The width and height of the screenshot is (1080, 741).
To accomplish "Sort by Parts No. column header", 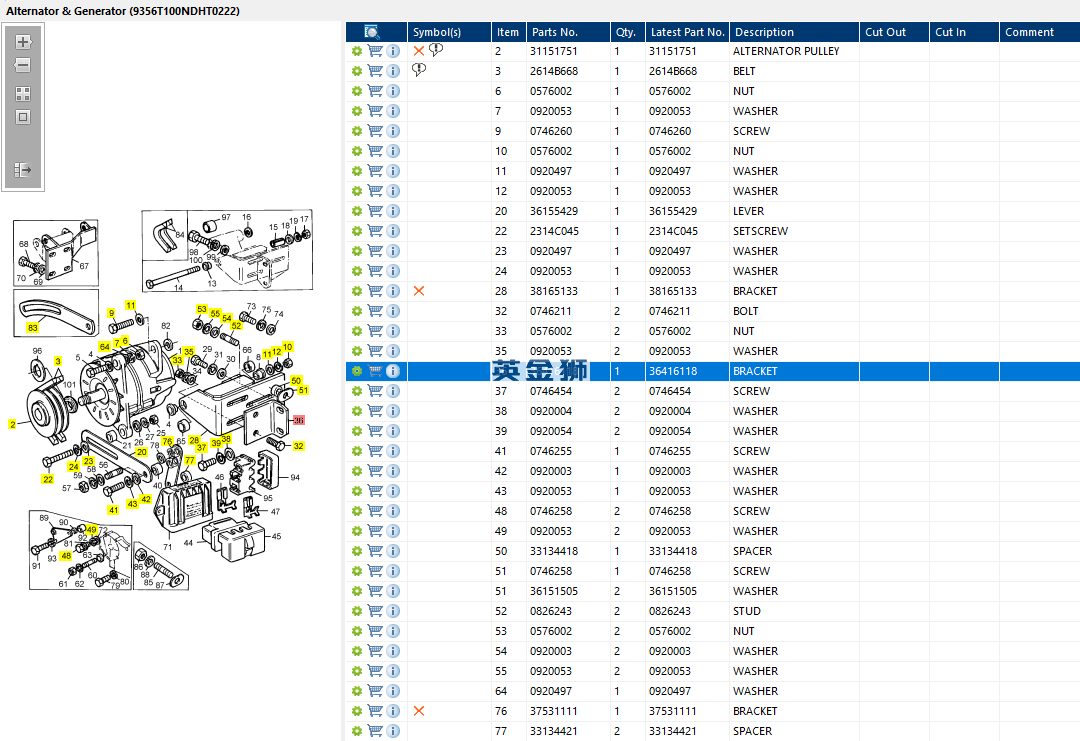I will click(568, 32).
